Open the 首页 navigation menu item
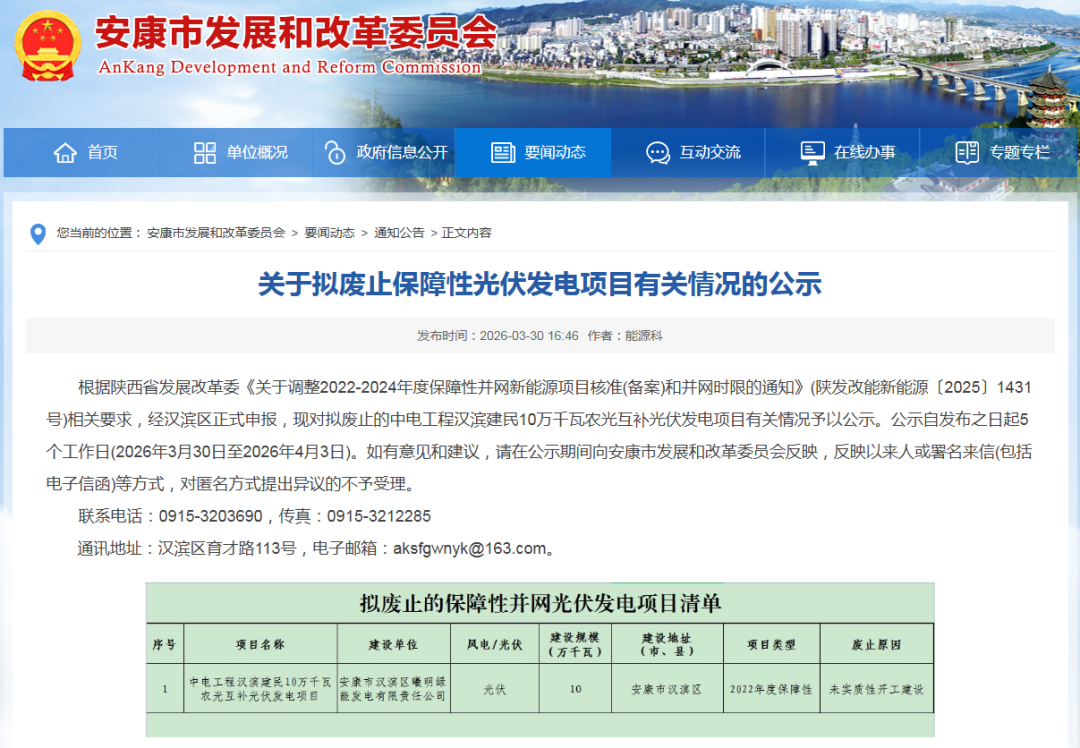The height and width of the screenshot is (748, 1080). (102, 153)
